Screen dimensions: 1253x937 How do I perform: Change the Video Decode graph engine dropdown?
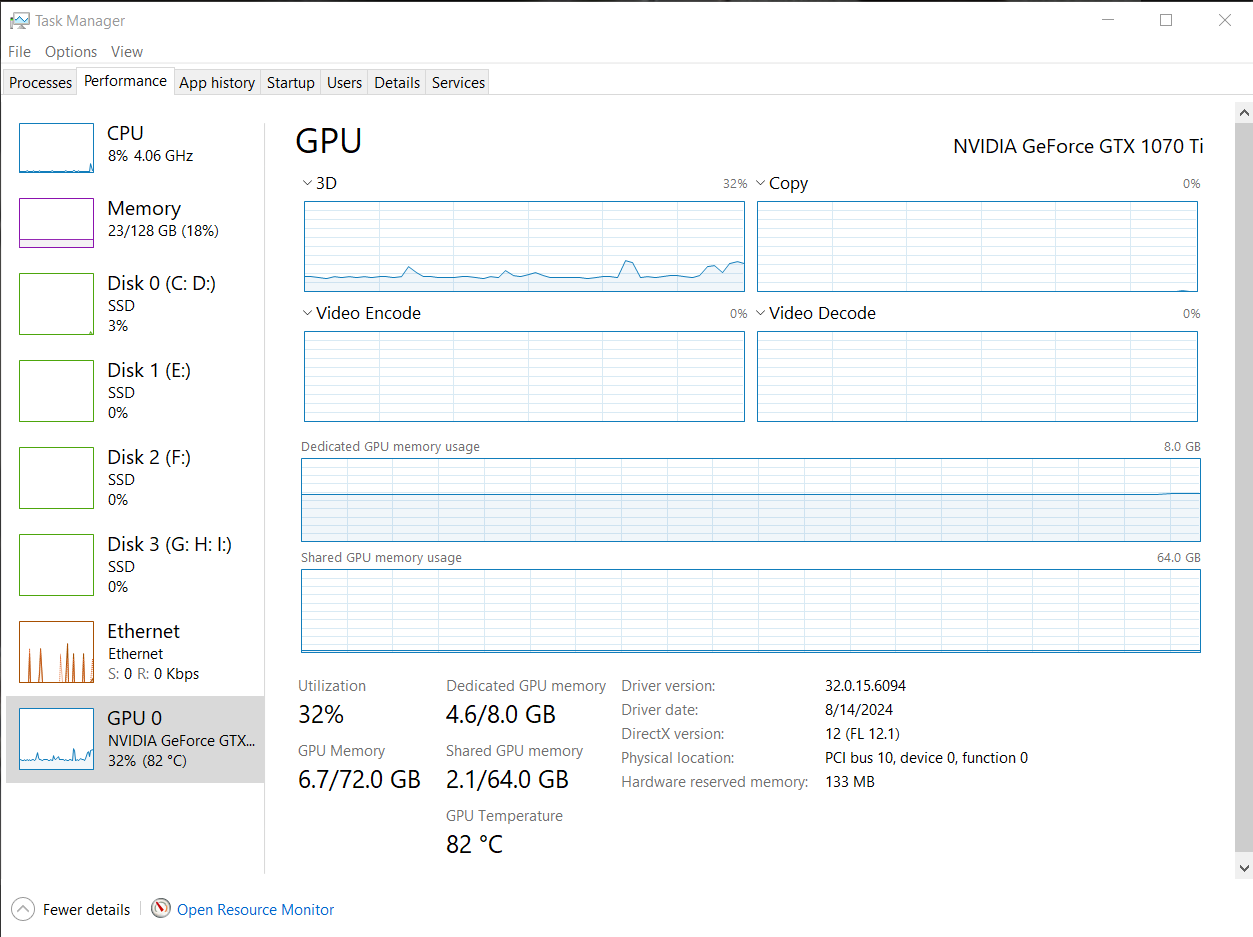coord(761,314)
